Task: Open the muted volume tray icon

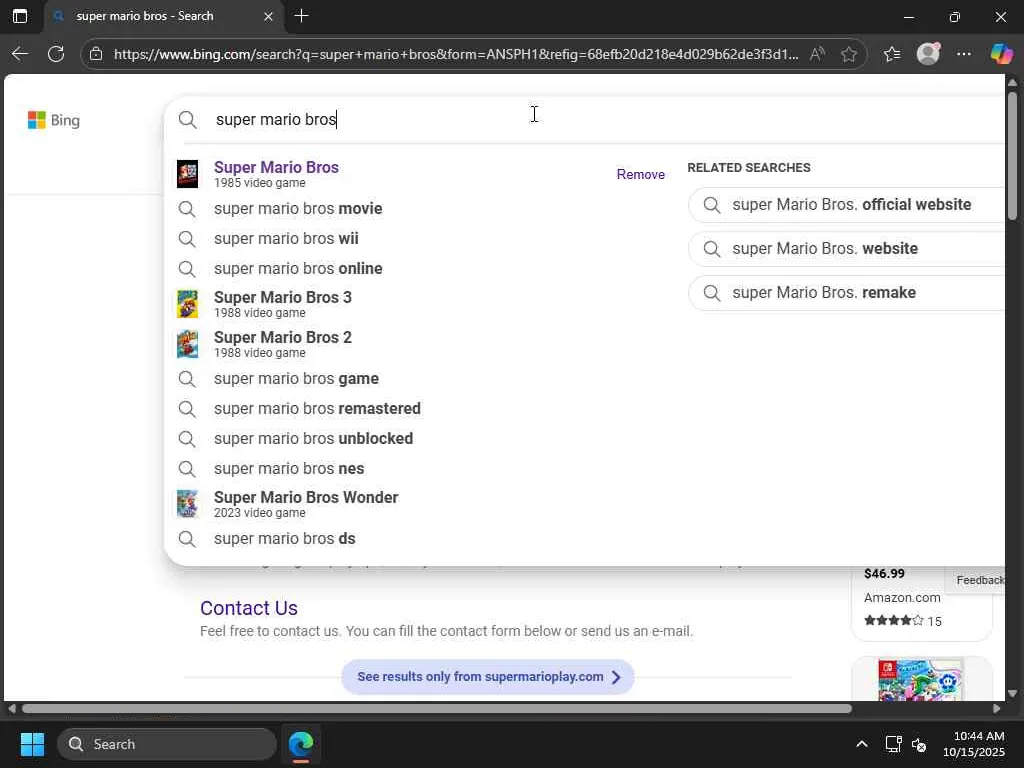Action: (x=919, y=744)
